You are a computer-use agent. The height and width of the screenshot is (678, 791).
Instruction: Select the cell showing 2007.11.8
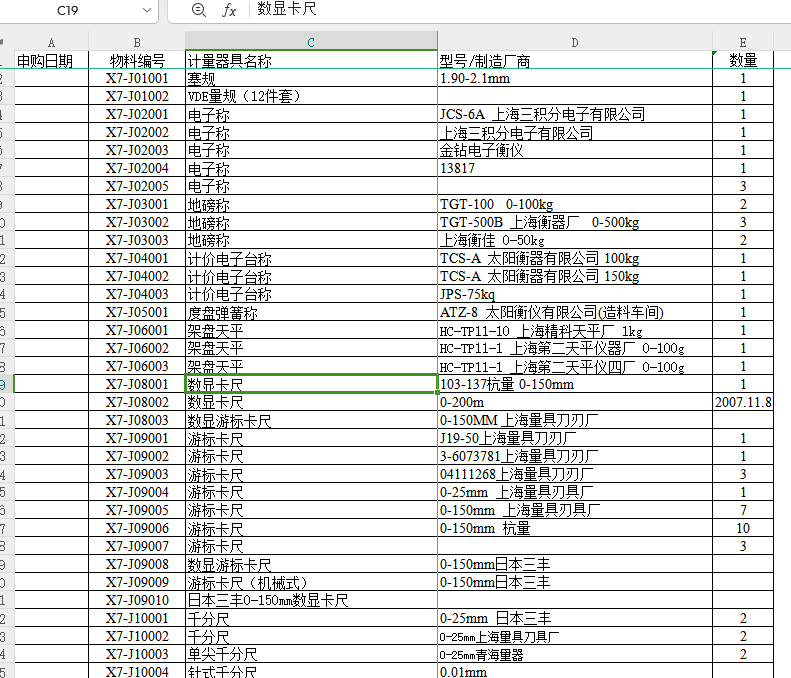click(x=743, y=402)
